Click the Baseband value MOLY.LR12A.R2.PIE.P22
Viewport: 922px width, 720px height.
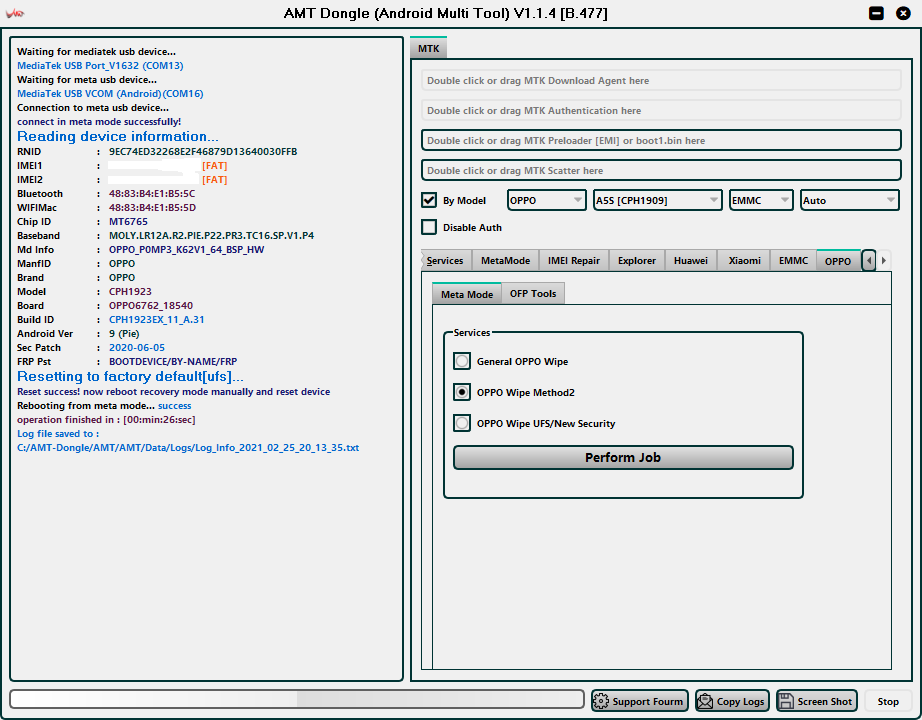point(211,235)
